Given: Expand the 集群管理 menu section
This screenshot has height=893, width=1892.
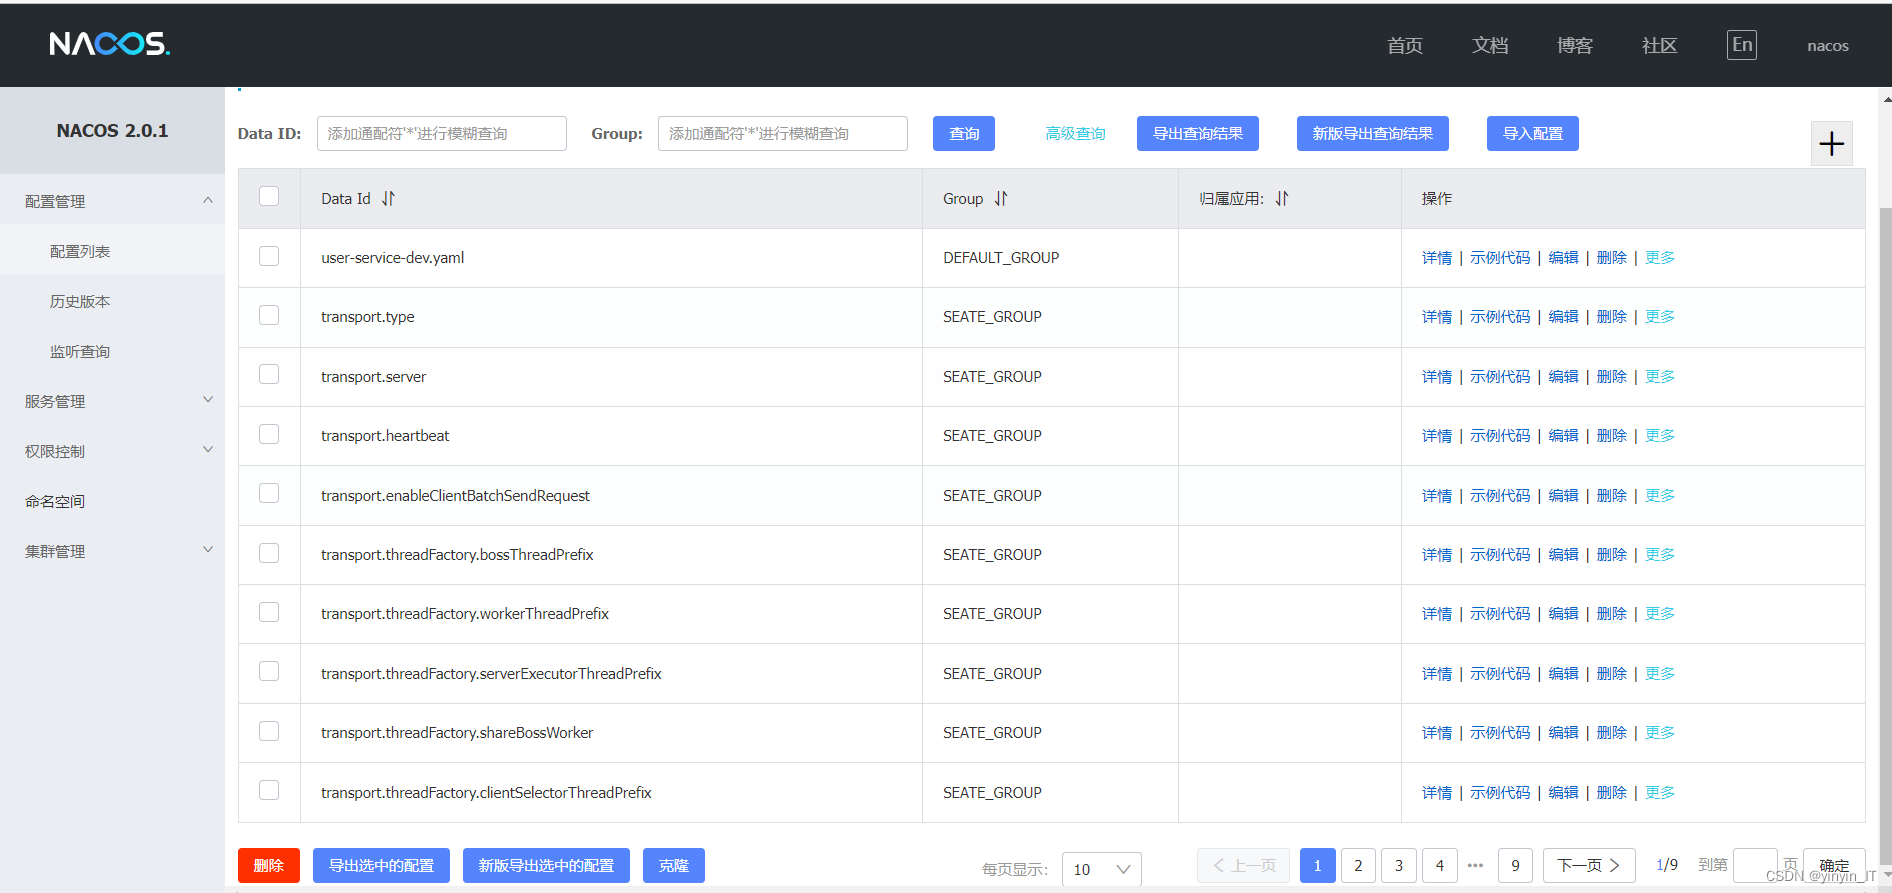Looking at the screenshot, I should 112,551.
